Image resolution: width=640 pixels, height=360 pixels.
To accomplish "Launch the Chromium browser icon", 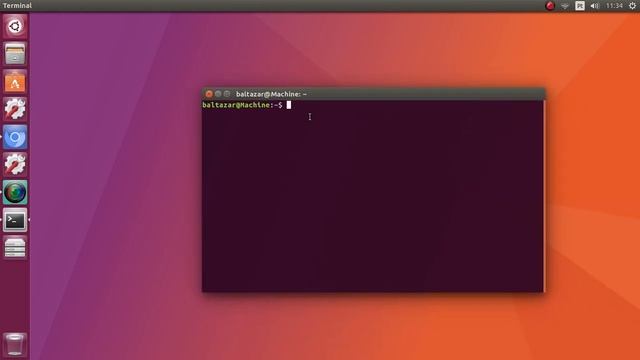I will click(15, 137).
